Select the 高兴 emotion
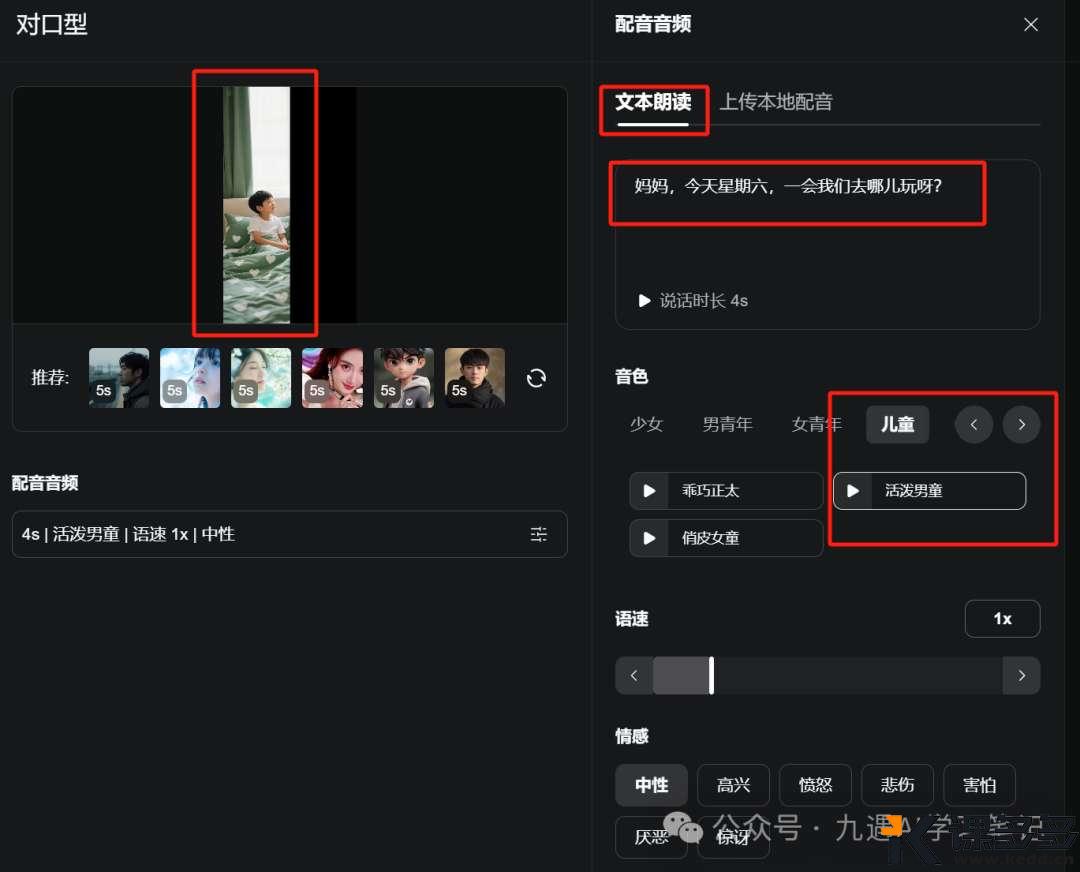This screenshot has width=1080, height=872. [x=733, y=785]
